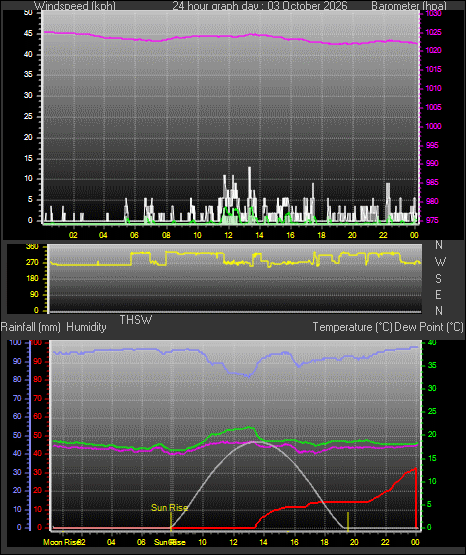
Task: Click the S compass direction label
Action: (438, 279)
